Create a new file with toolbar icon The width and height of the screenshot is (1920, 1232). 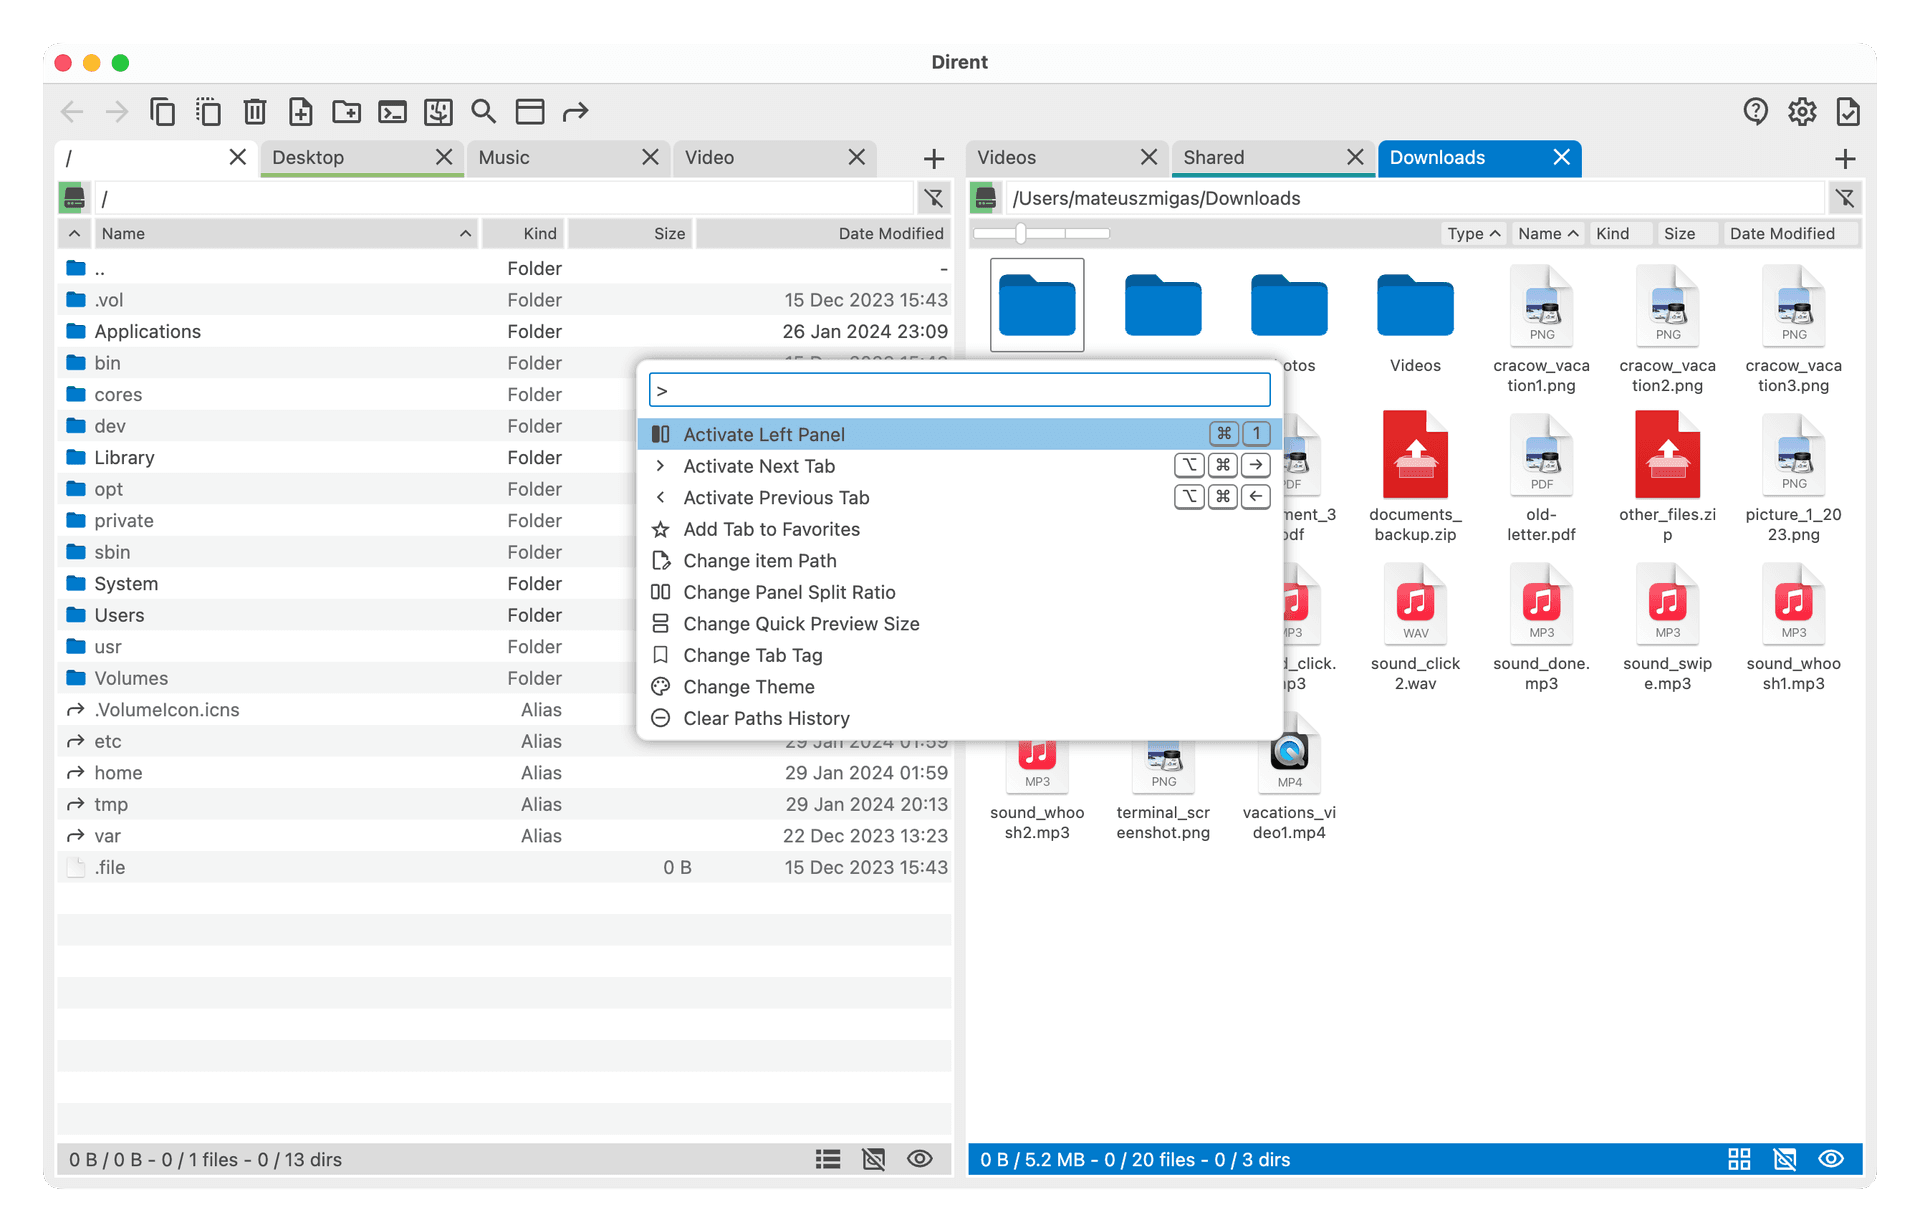(x=300, y=111)
